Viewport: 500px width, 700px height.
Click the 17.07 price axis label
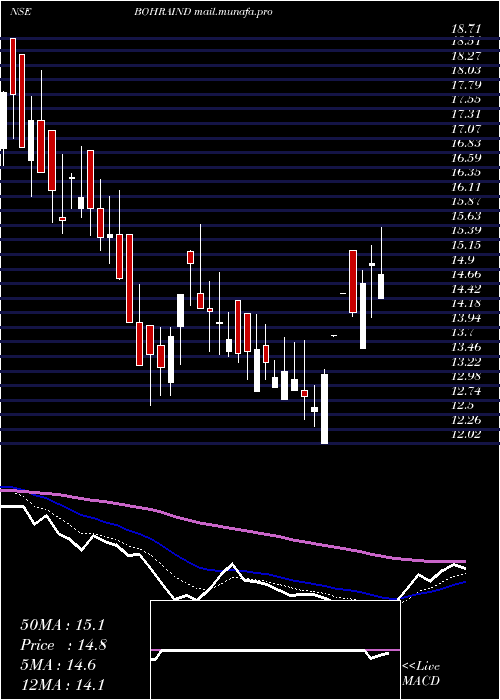coord(466,129)
